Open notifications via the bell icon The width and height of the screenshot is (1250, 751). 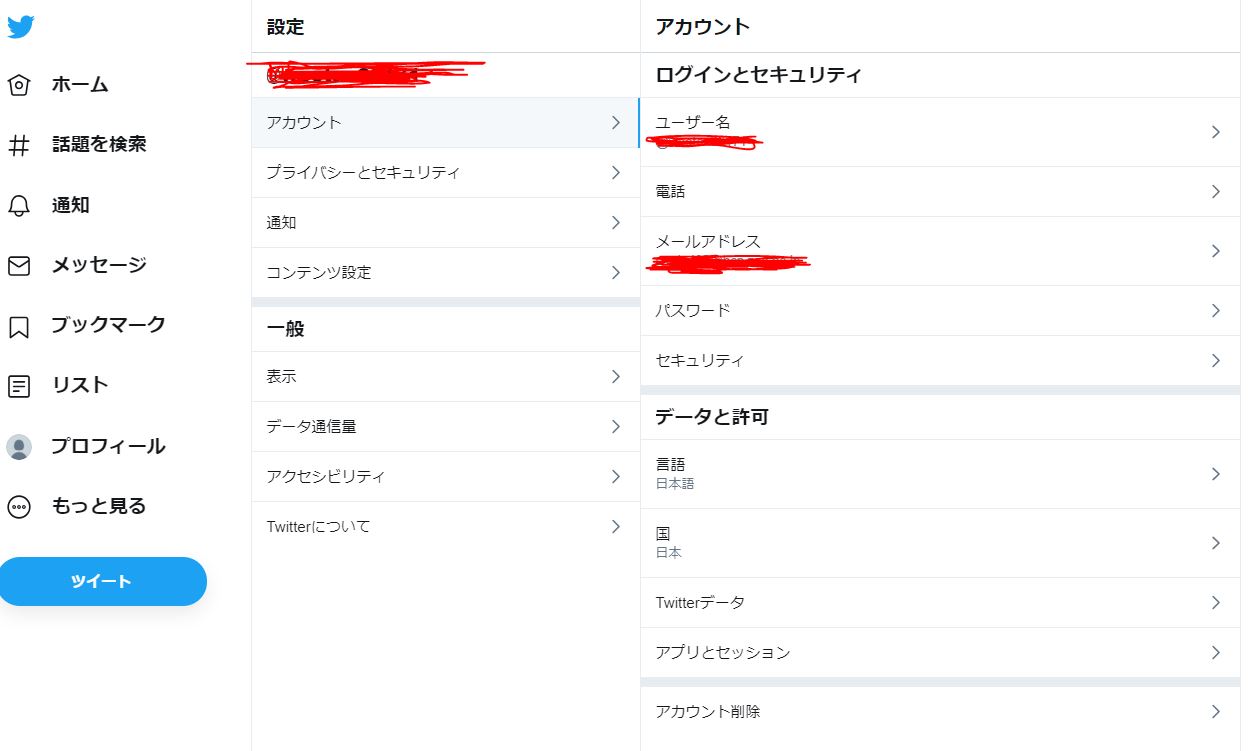19,206
